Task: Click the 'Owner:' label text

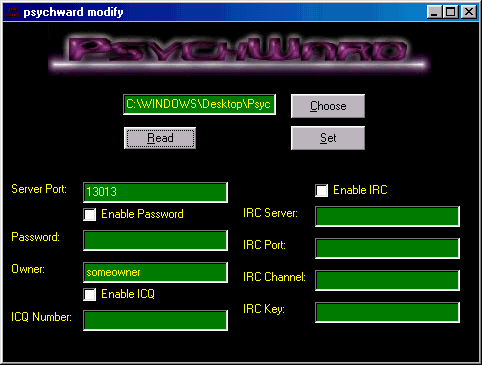Action: pyautogui.click(x=28, y=269)
